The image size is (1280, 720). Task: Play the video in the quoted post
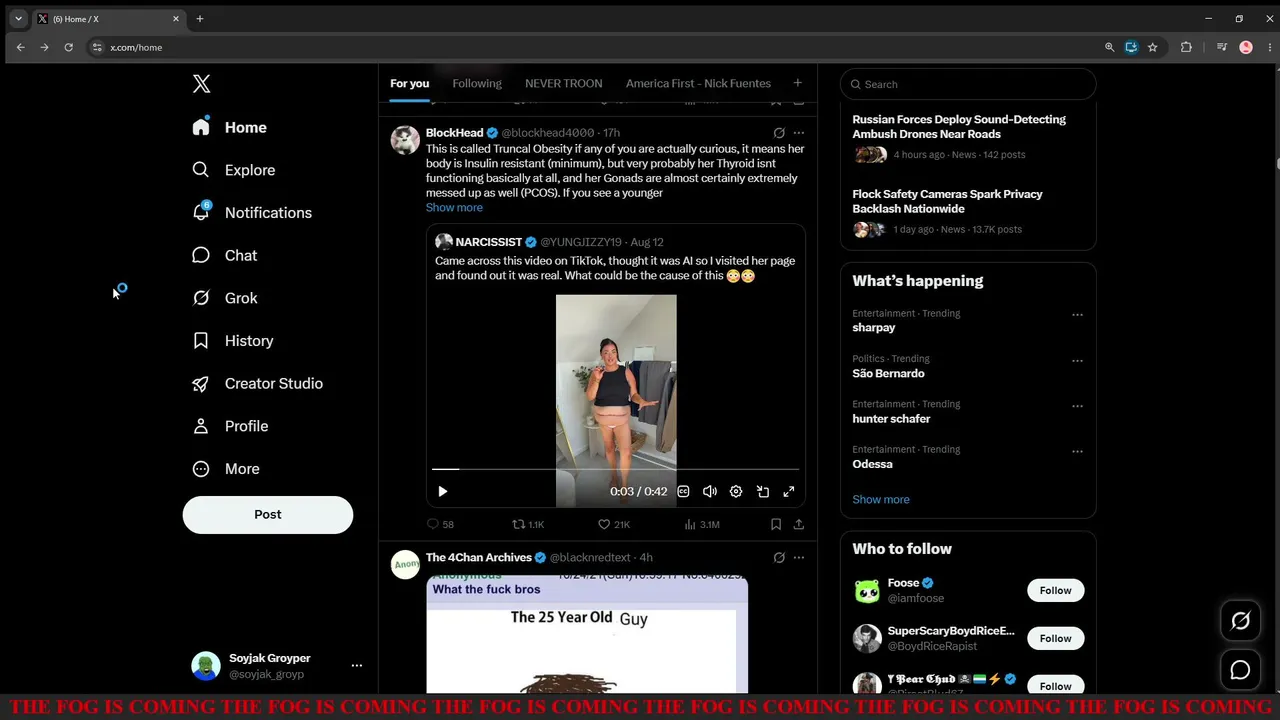coord(443,491)
